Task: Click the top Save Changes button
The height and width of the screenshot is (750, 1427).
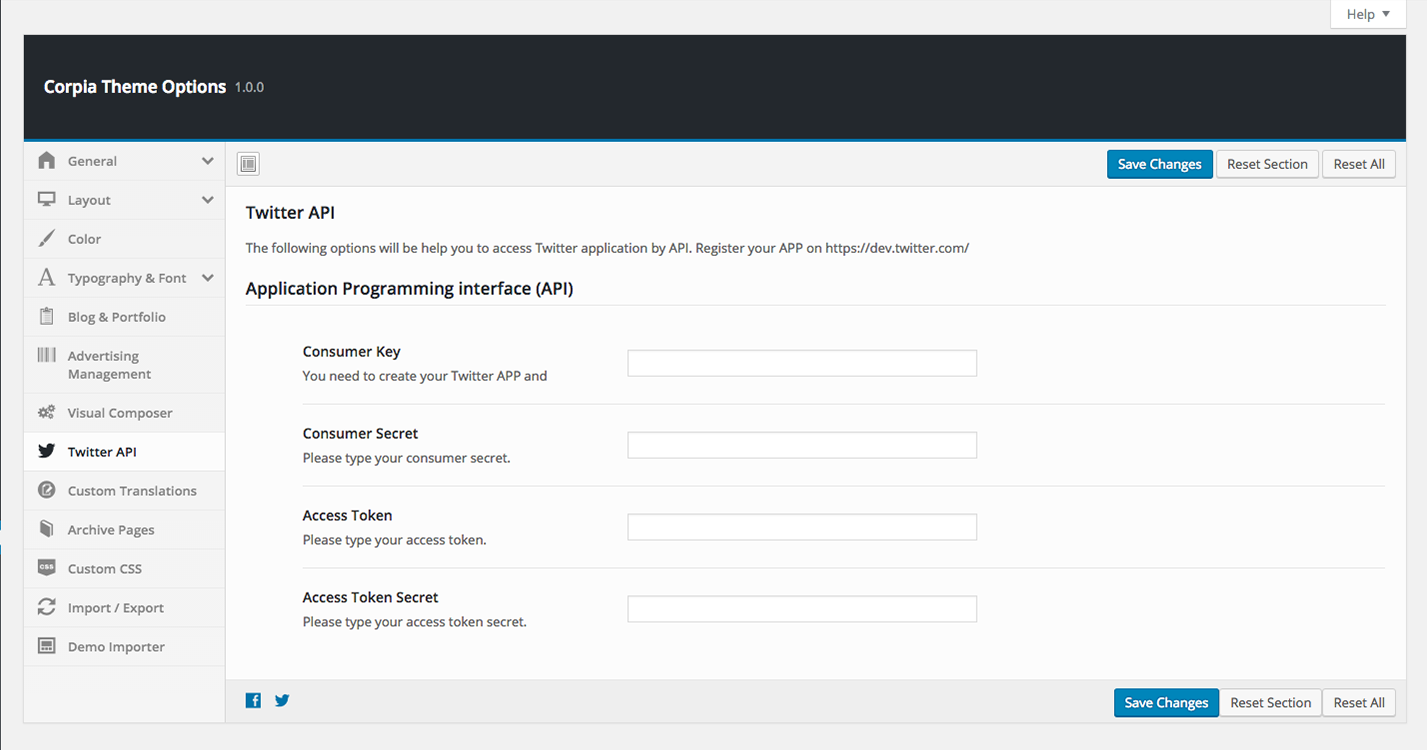Action: click(x=1159, y=164)
